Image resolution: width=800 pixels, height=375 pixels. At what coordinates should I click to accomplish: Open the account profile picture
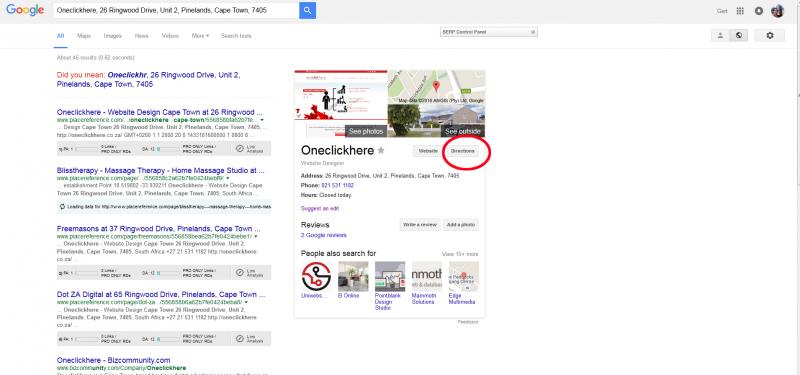(x=777, y=11)
